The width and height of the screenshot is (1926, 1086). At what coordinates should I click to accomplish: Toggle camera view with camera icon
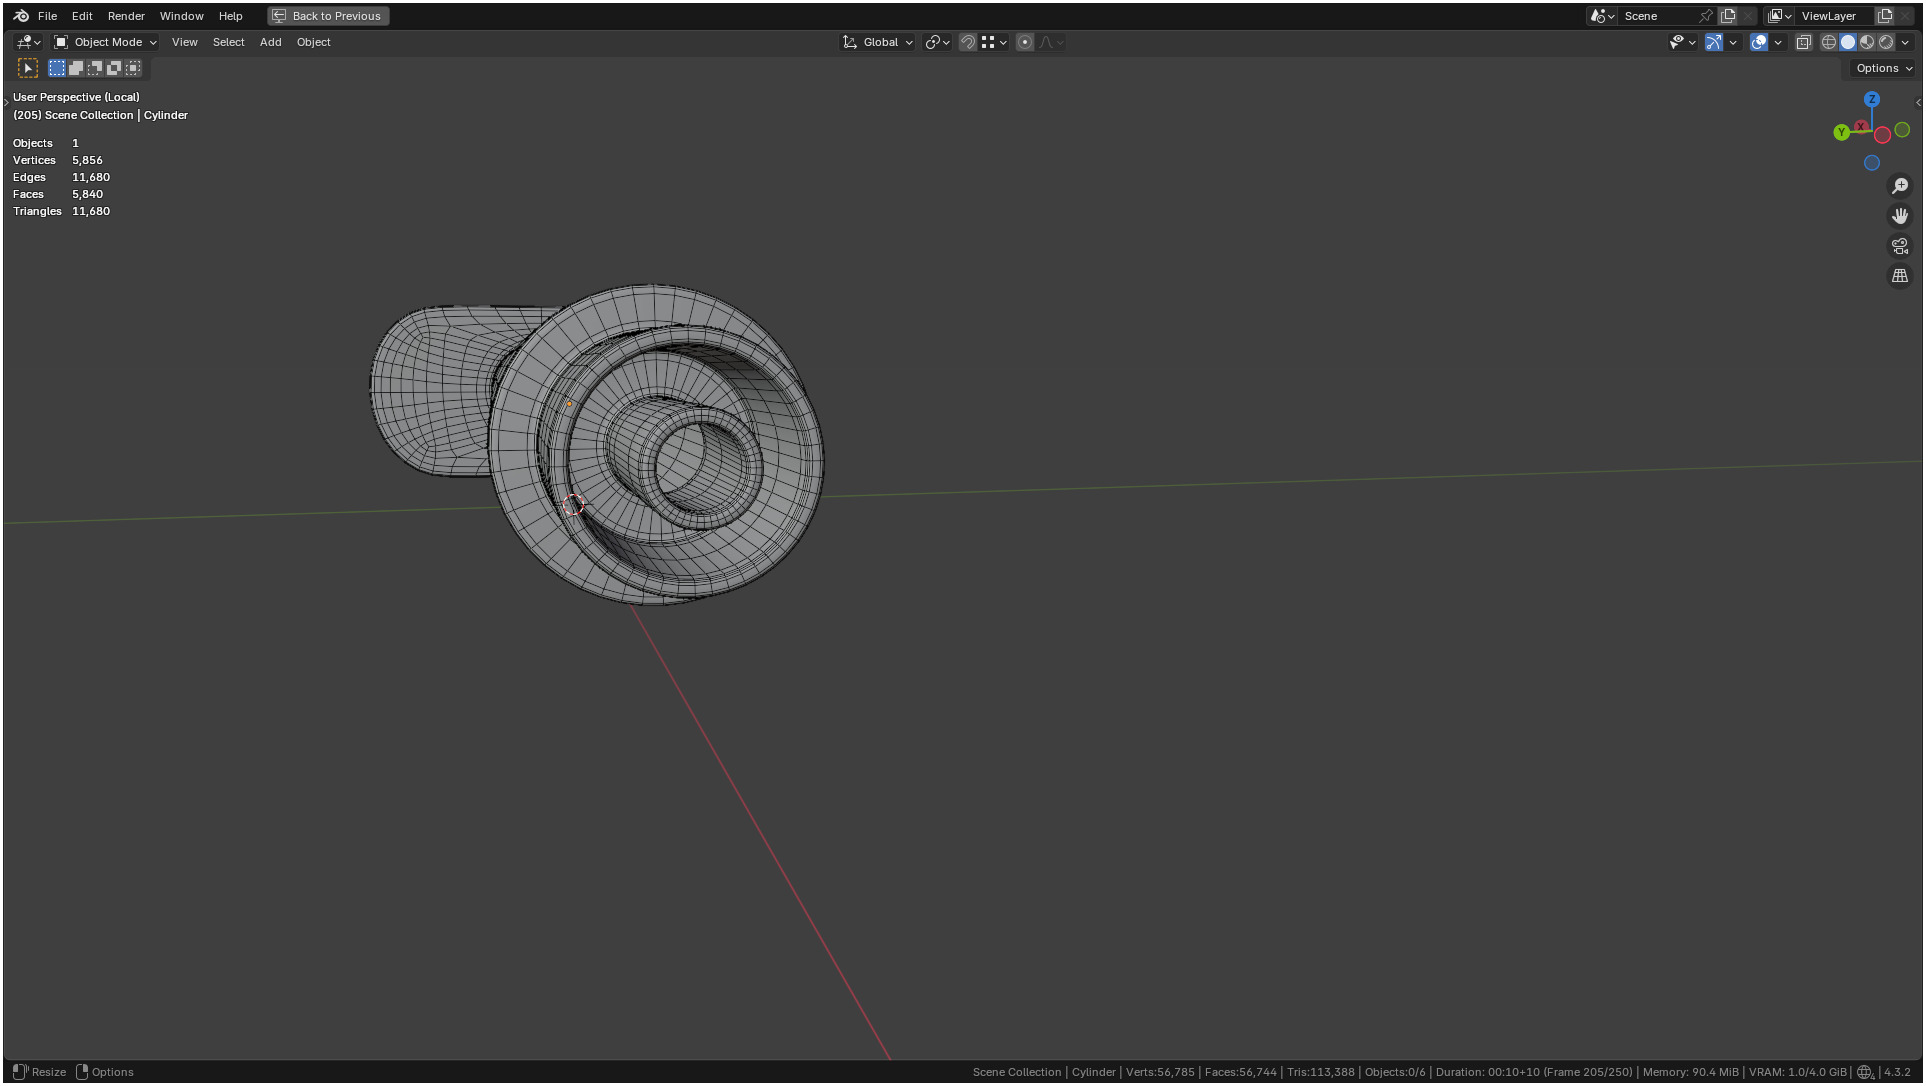(1900, 246)
